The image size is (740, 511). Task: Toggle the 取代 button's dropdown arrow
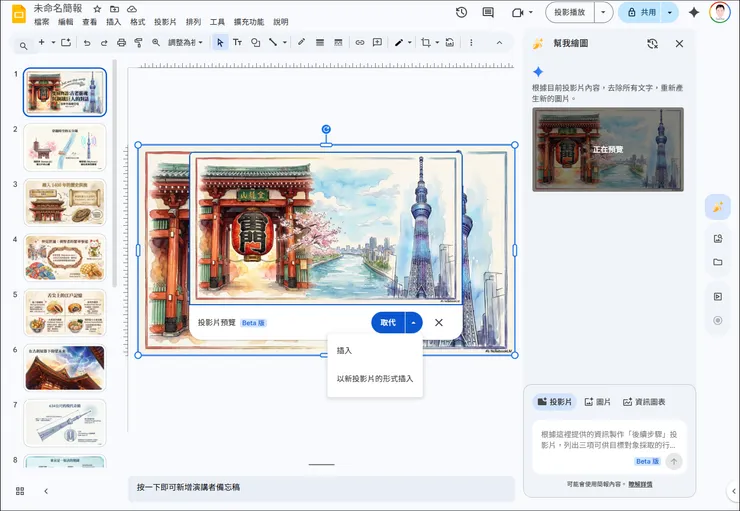(413, 323)
